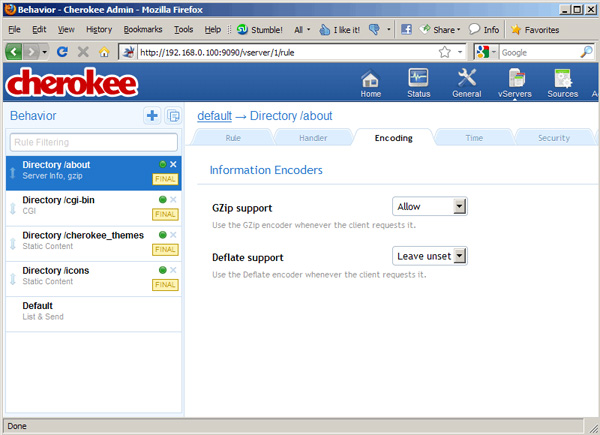Click the URL address bar
Screen dimensions: 600x435
tap(287, 52)
